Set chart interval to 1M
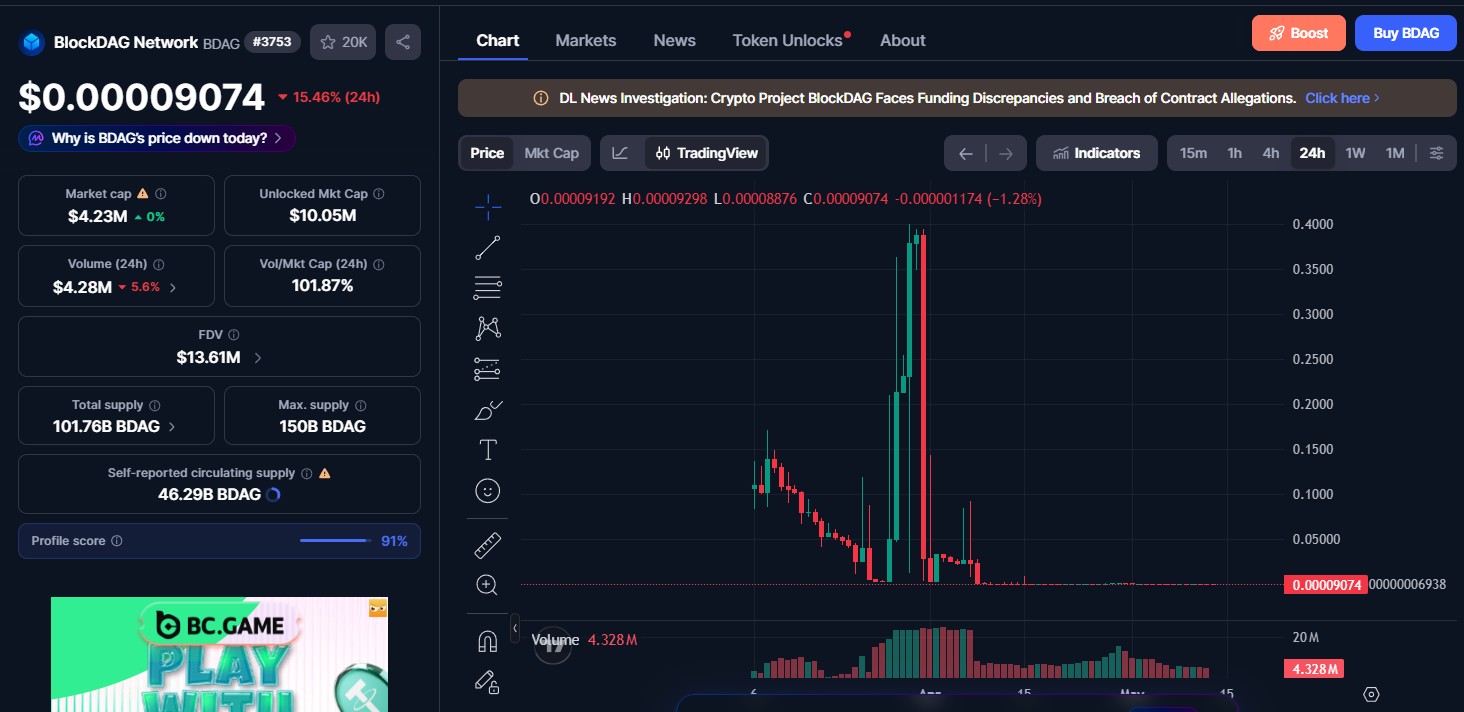The height and width of the screenshot is (712, 1464). pyautogui.click(x=1395, y=153)
